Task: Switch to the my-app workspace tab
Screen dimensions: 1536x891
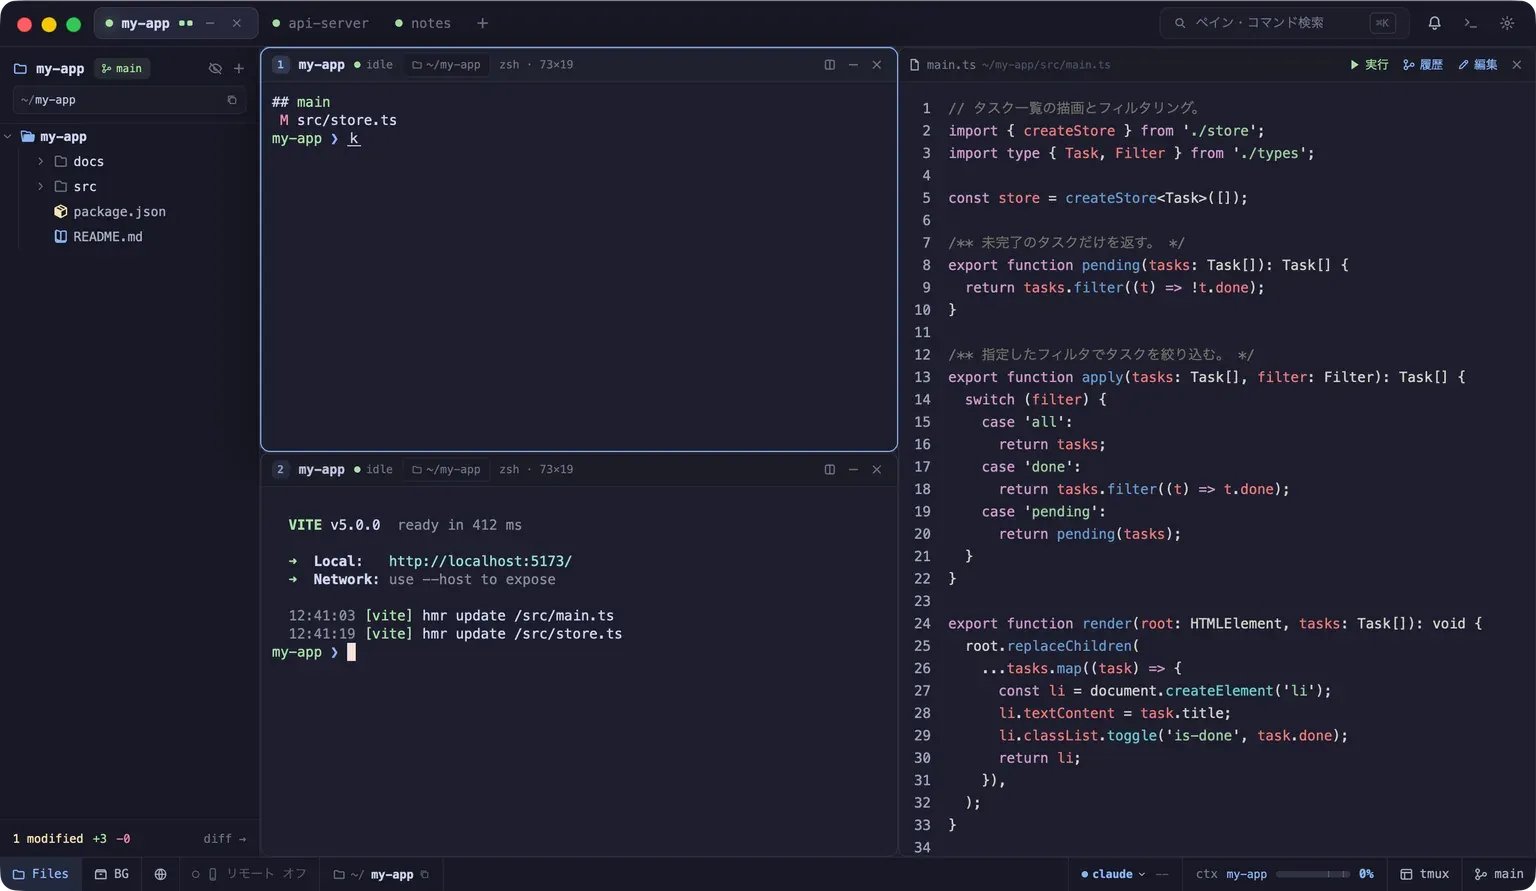Action: pos(145,23)
